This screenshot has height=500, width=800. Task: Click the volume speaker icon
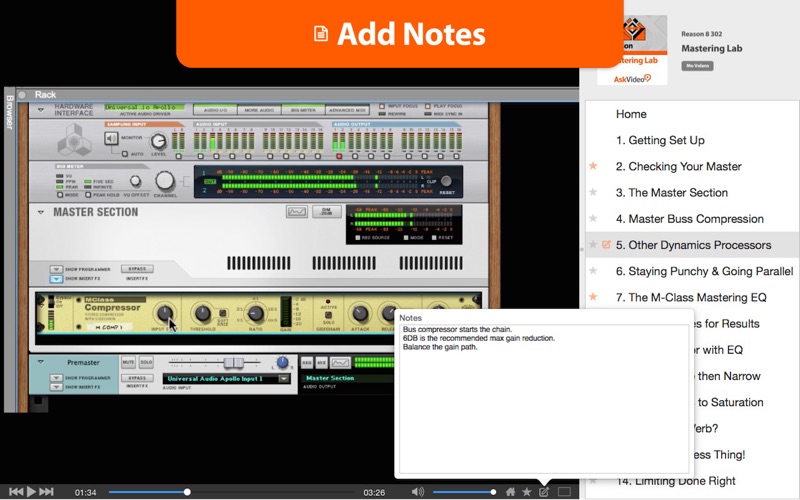[x=417, y=492]
